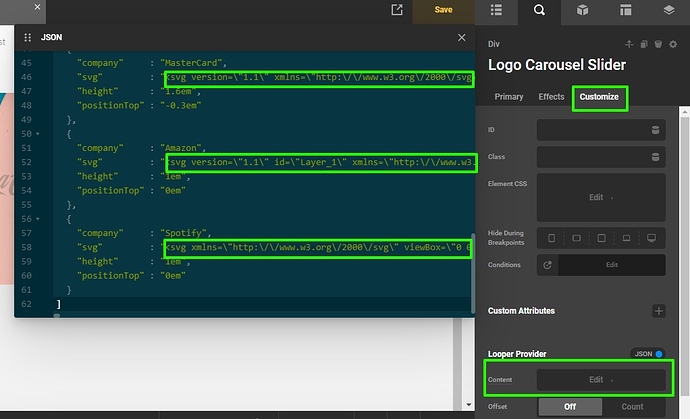Viewport: 690px width, 419px height.
Task: Switch to the Primary tab
Action: pos(509,97)
